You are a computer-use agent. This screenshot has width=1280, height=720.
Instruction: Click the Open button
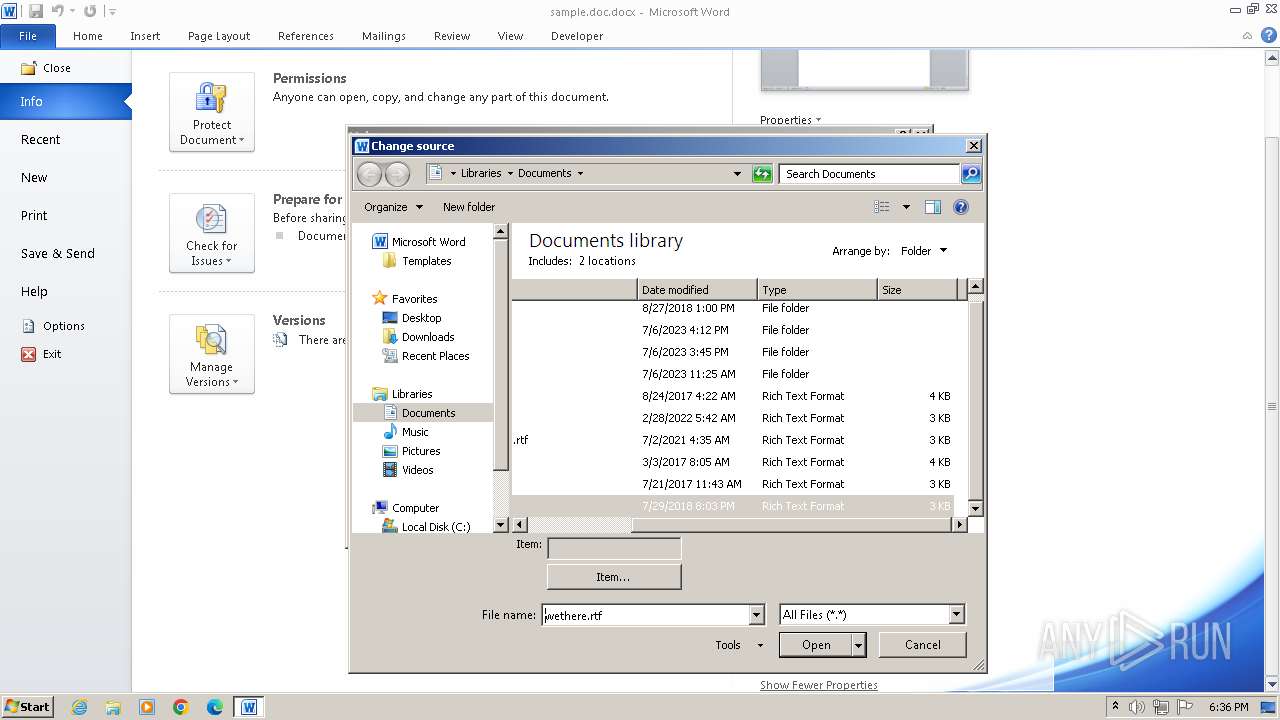tap(816, 645)
